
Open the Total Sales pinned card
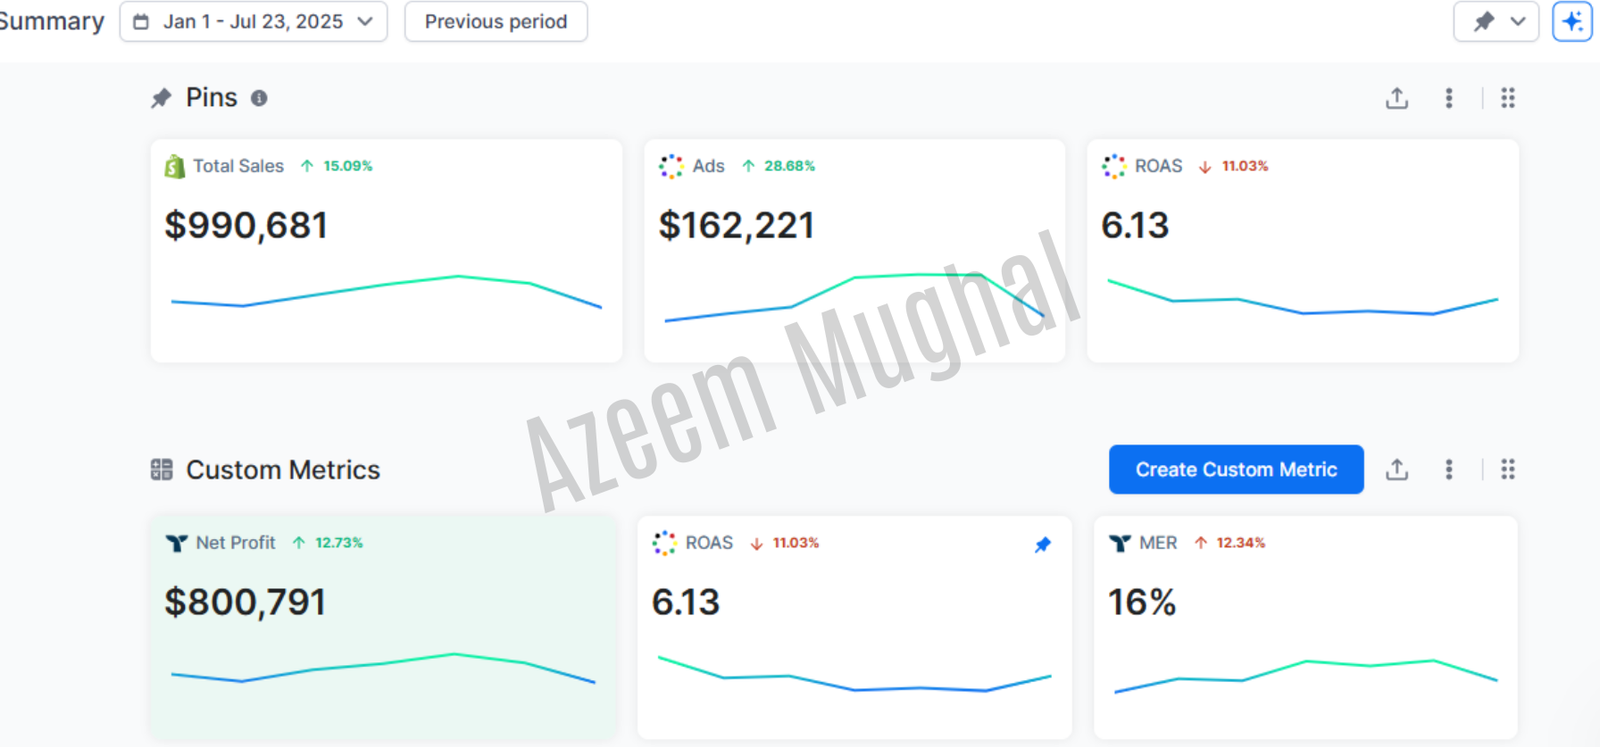pos(386,250)
